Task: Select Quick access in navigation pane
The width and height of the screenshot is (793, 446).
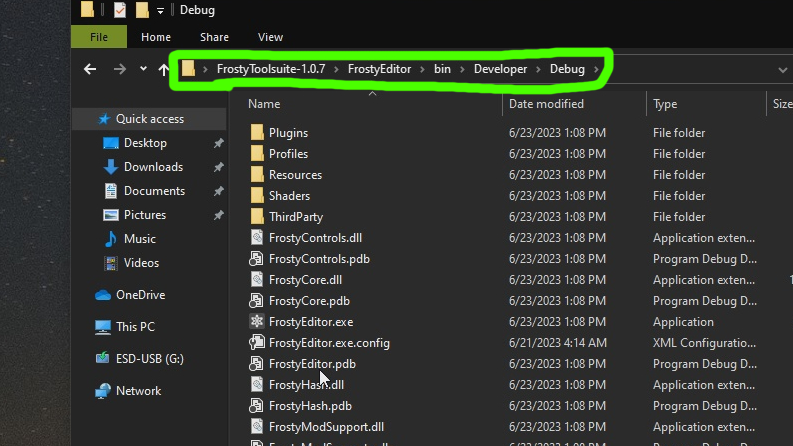Action: tap(150, 119)
